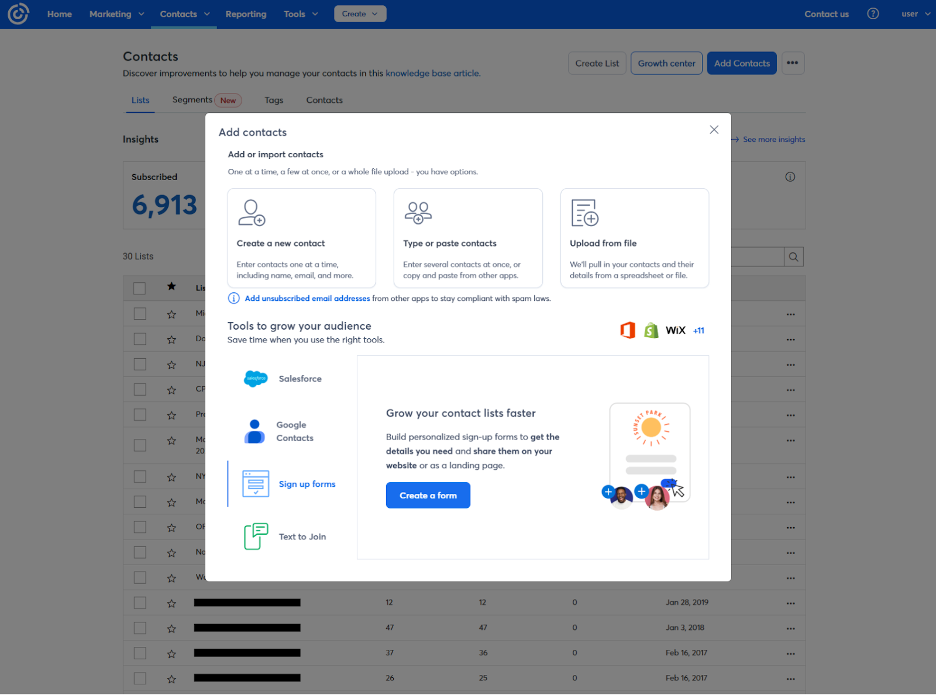The image size is (936, 696).
Task: Open the Reporting menu item
Action: [x=246, y=14]
